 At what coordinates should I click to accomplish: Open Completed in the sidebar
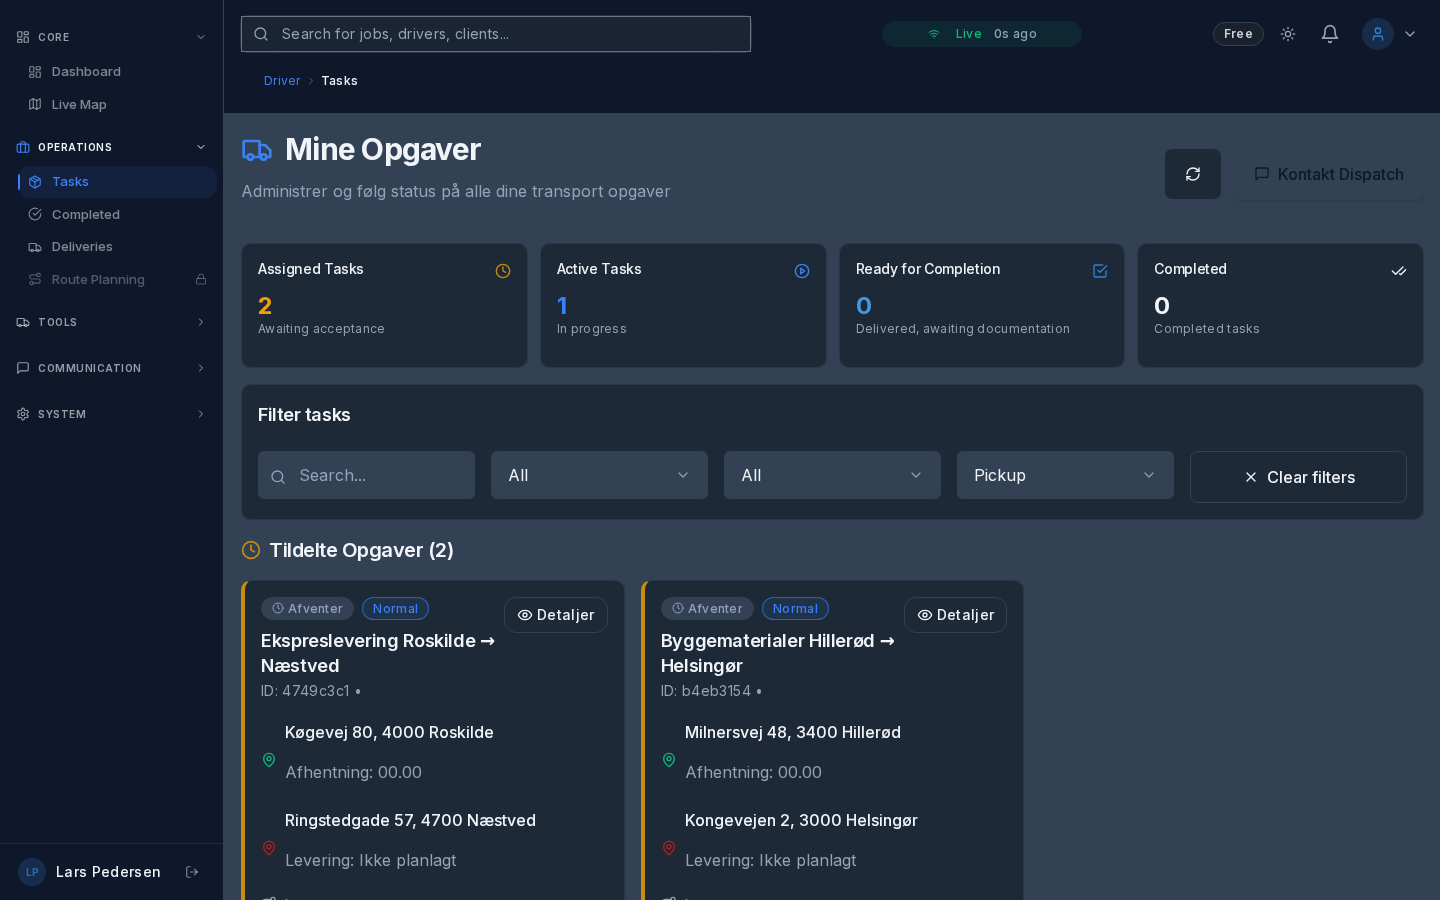point(86,214)
